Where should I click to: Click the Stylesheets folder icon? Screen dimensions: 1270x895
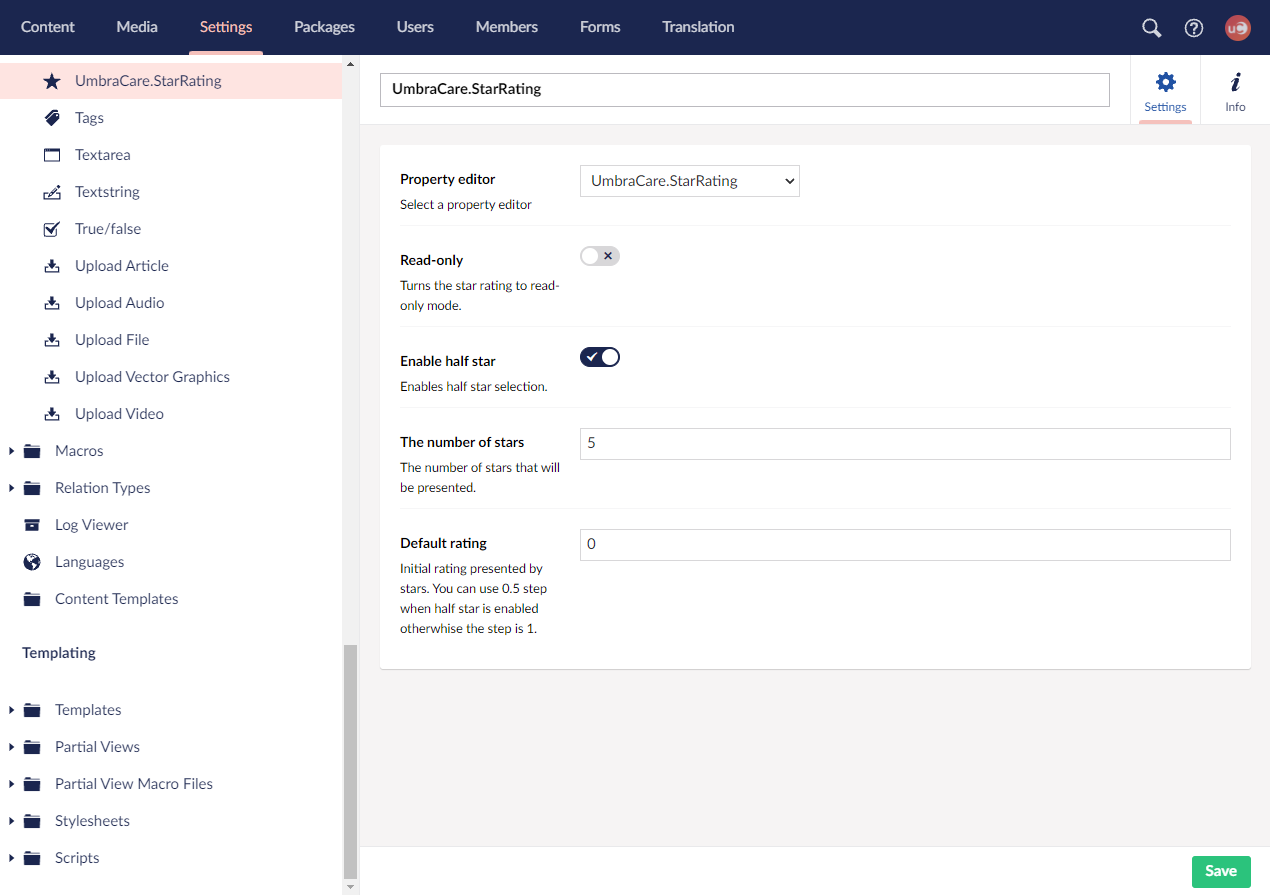[x=33, y=821]
